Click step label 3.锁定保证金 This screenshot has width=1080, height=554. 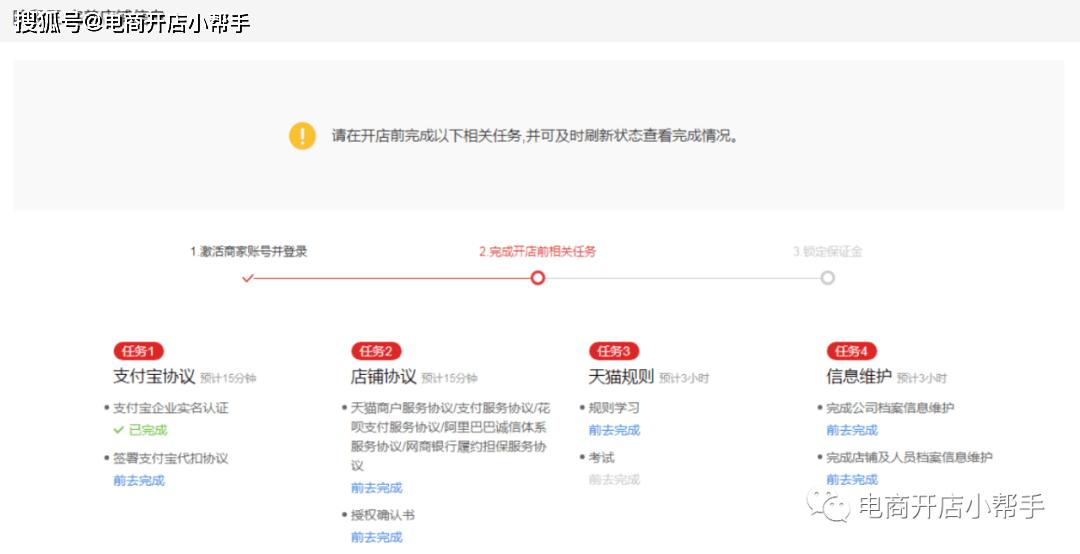point(828,252)
